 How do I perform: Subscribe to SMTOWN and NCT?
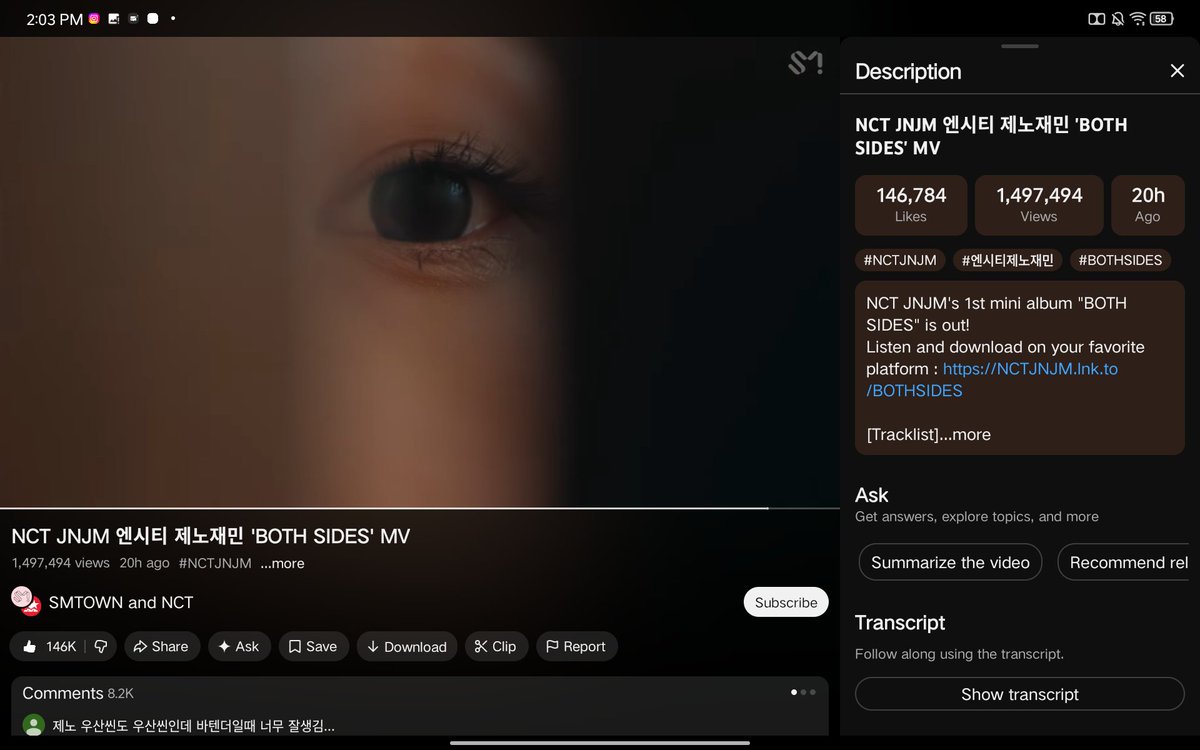click(x=785, y=602)
